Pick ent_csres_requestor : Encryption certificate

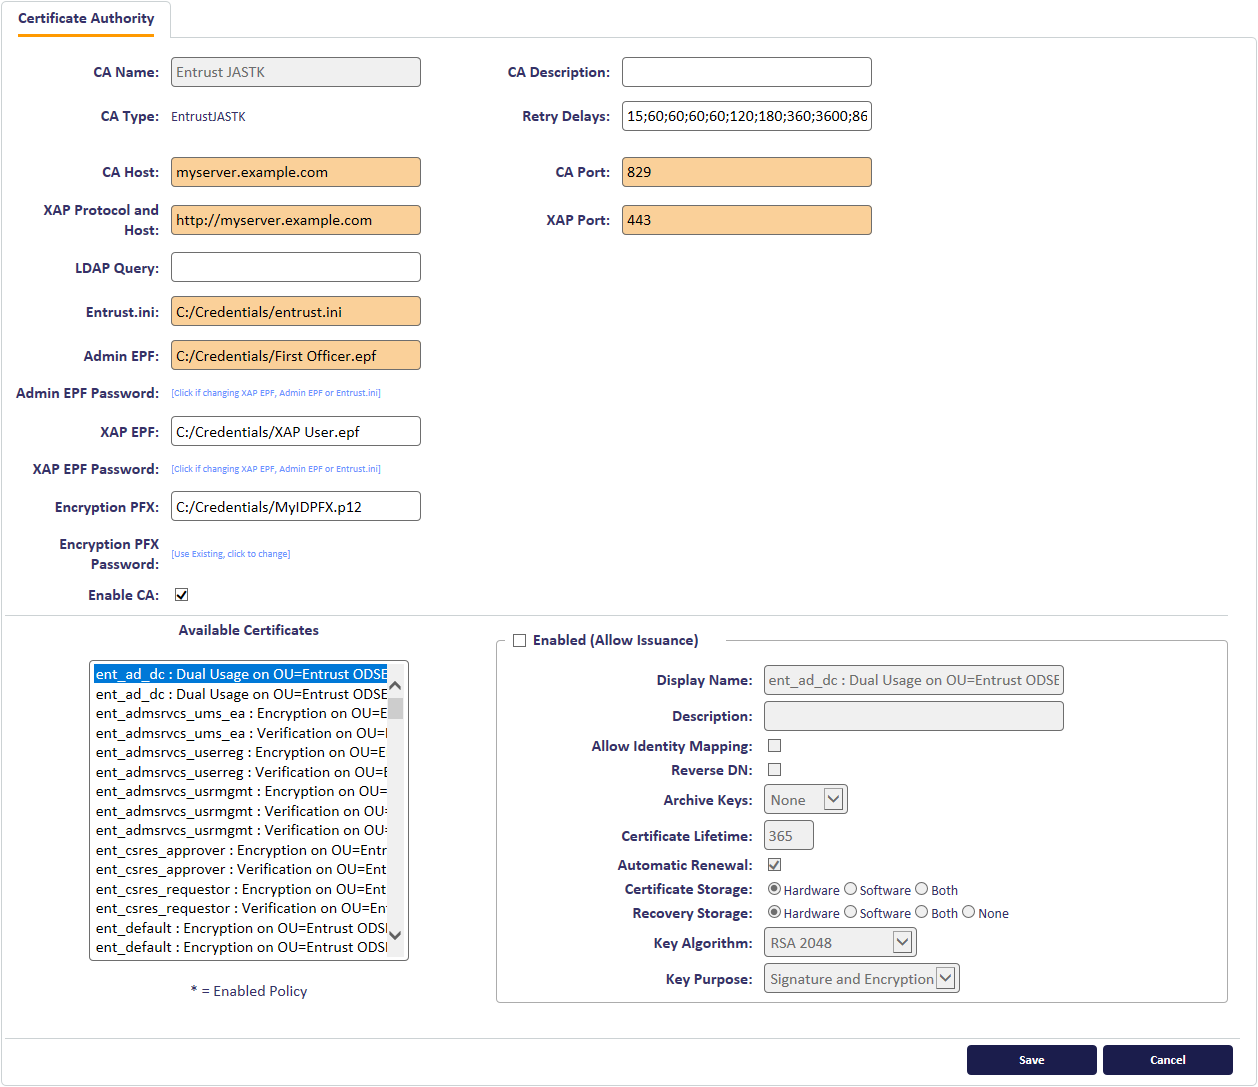[241, 889]
